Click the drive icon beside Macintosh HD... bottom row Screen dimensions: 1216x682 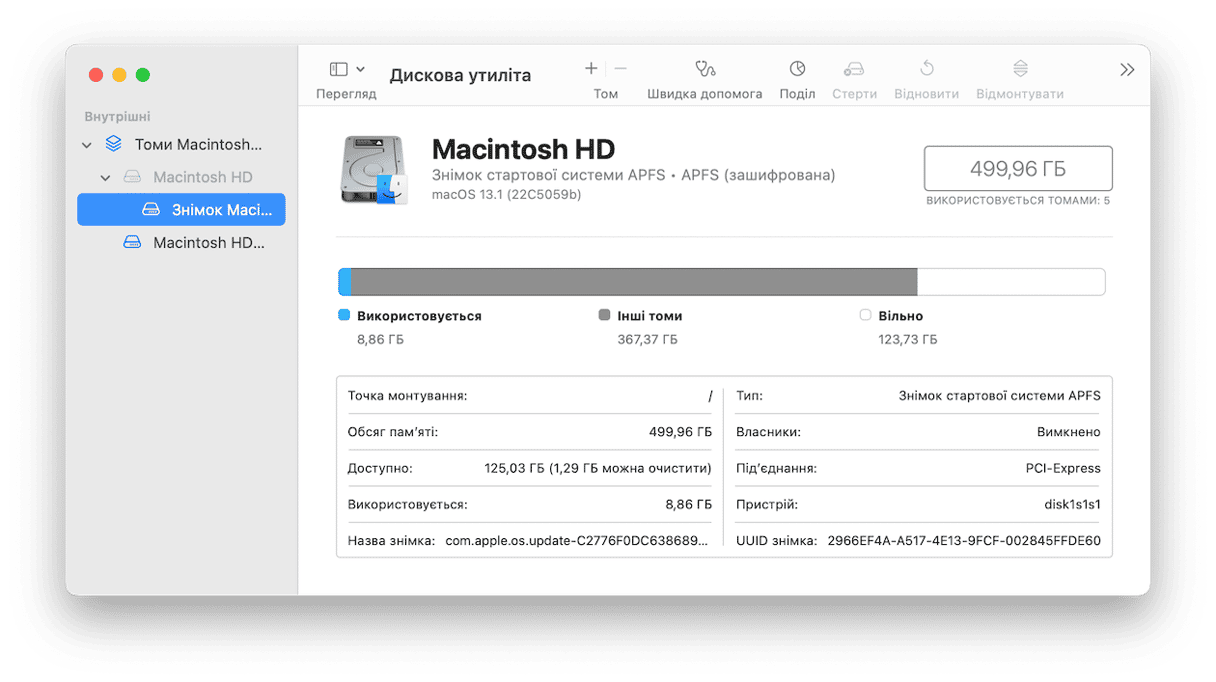click(x=132, y=242)
